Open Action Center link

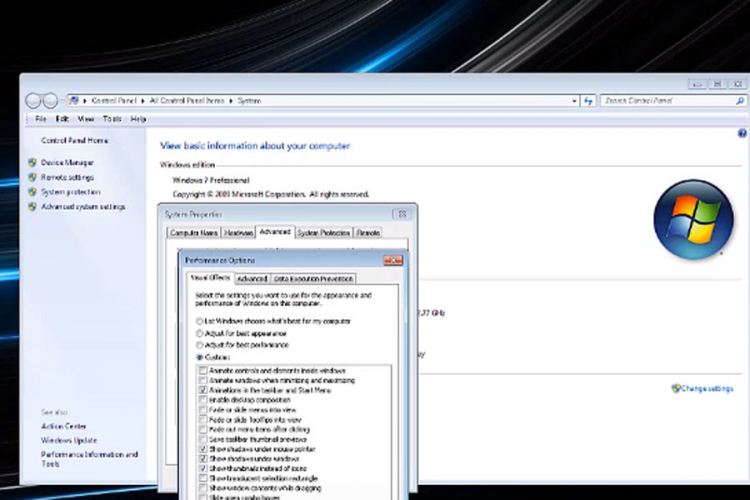click(x=64, y=426)
